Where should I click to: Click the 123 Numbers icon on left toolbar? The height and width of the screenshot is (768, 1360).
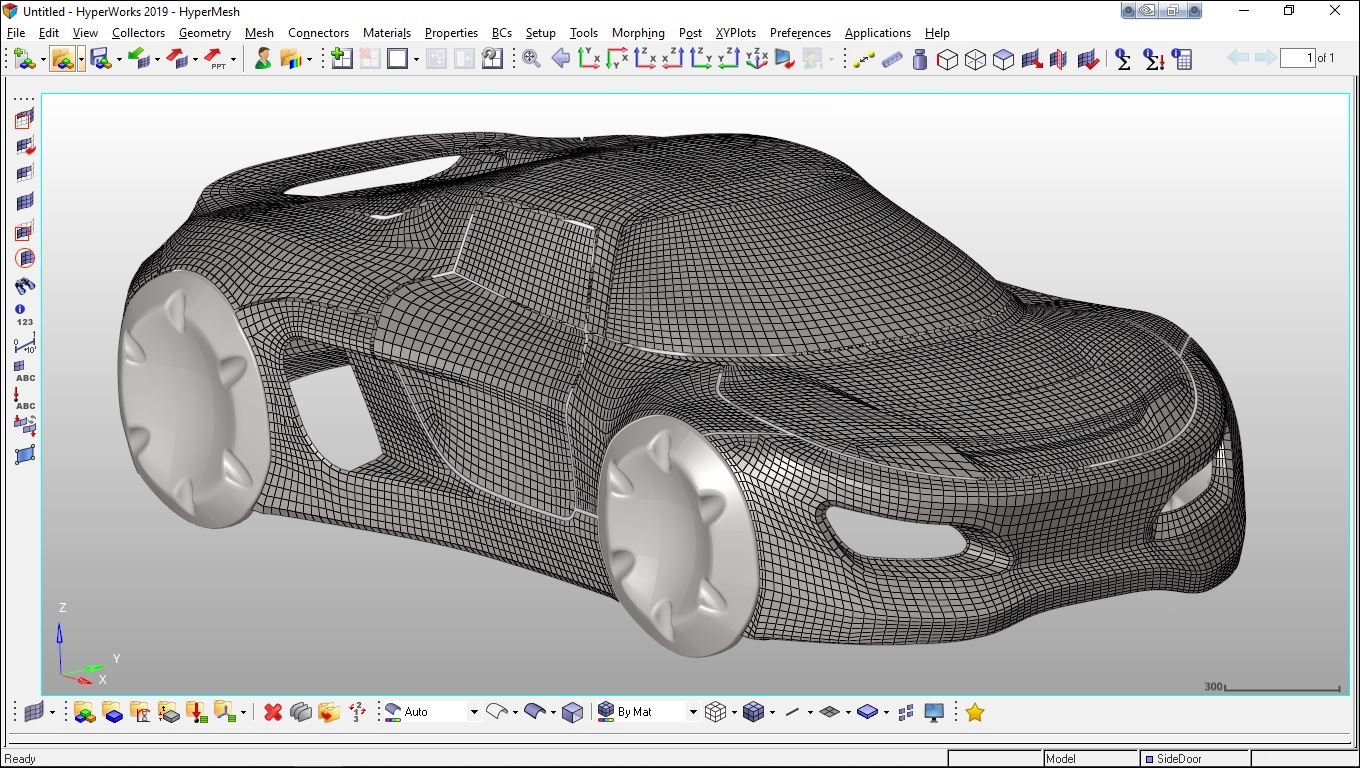(x=25, y=316)
